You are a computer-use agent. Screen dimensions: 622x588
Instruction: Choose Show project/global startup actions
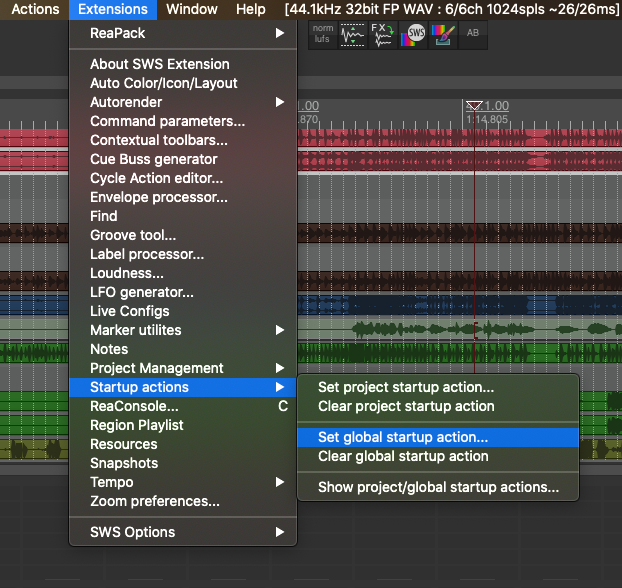click(438, 487)
